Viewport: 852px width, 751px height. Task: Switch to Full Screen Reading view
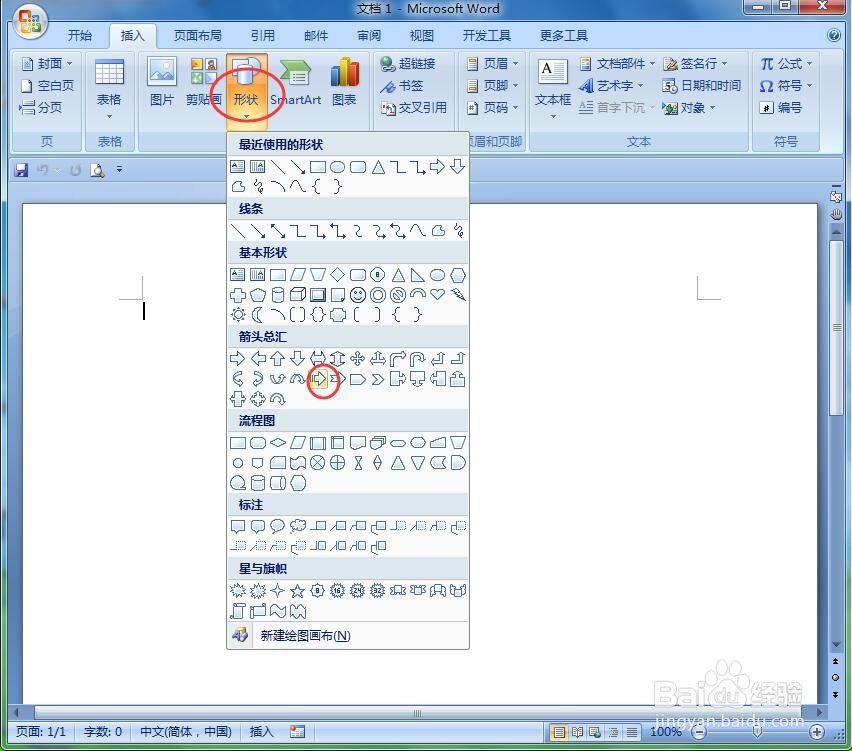pos(577,733)
